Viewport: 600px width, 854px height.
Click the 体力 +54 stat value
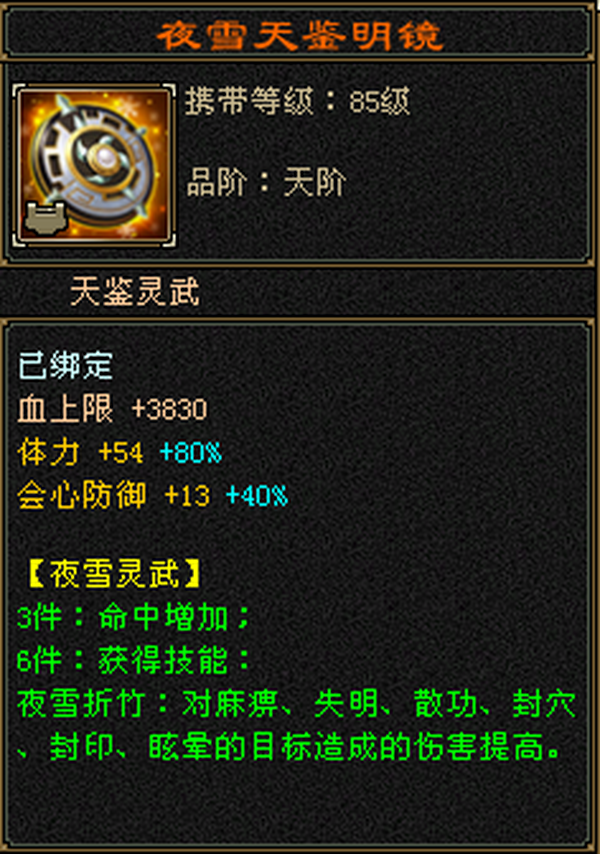[x=81, y=453]
